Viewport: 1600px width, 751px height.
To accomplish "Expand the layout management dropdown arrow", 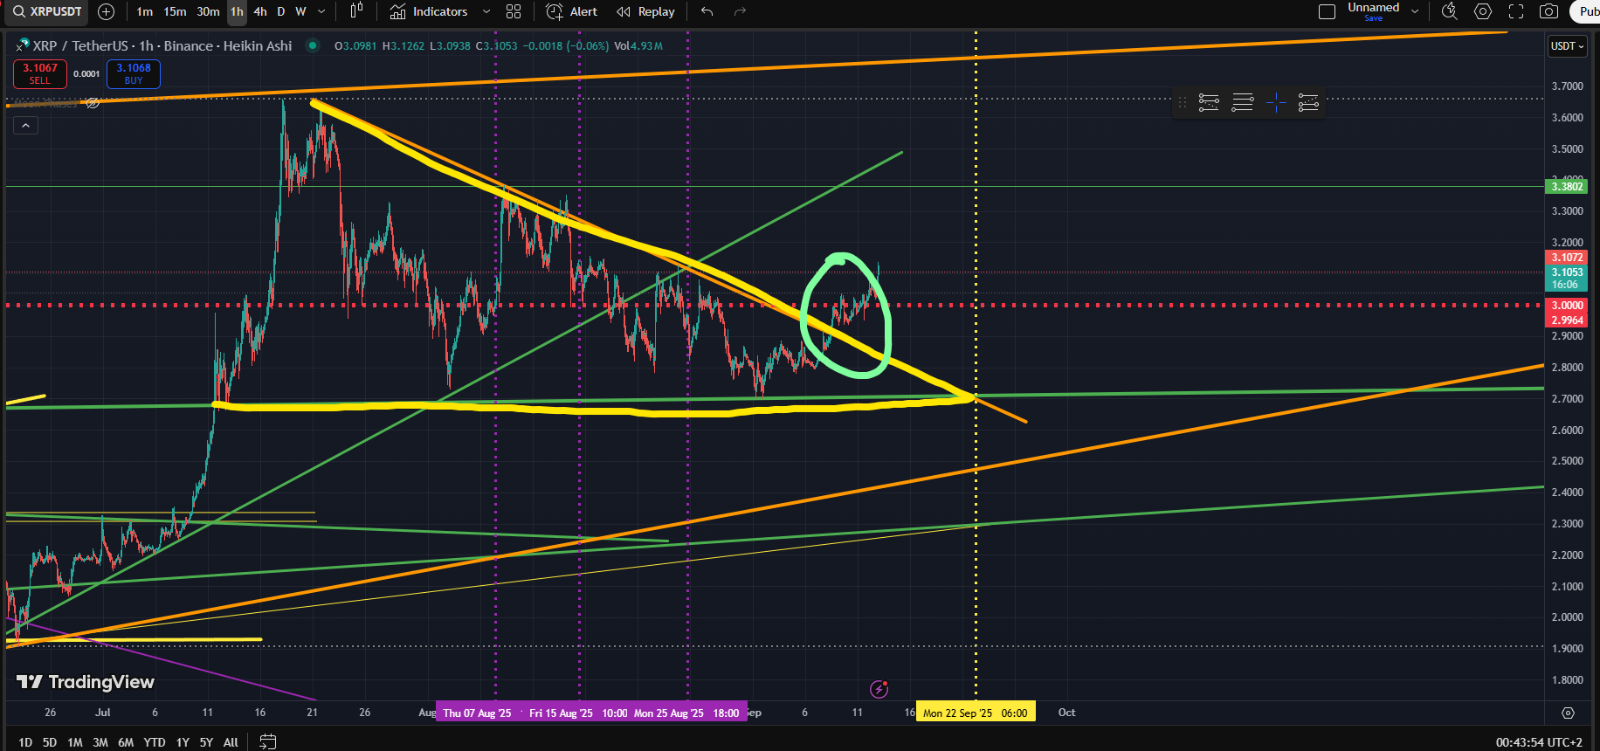I will 1415,12.
